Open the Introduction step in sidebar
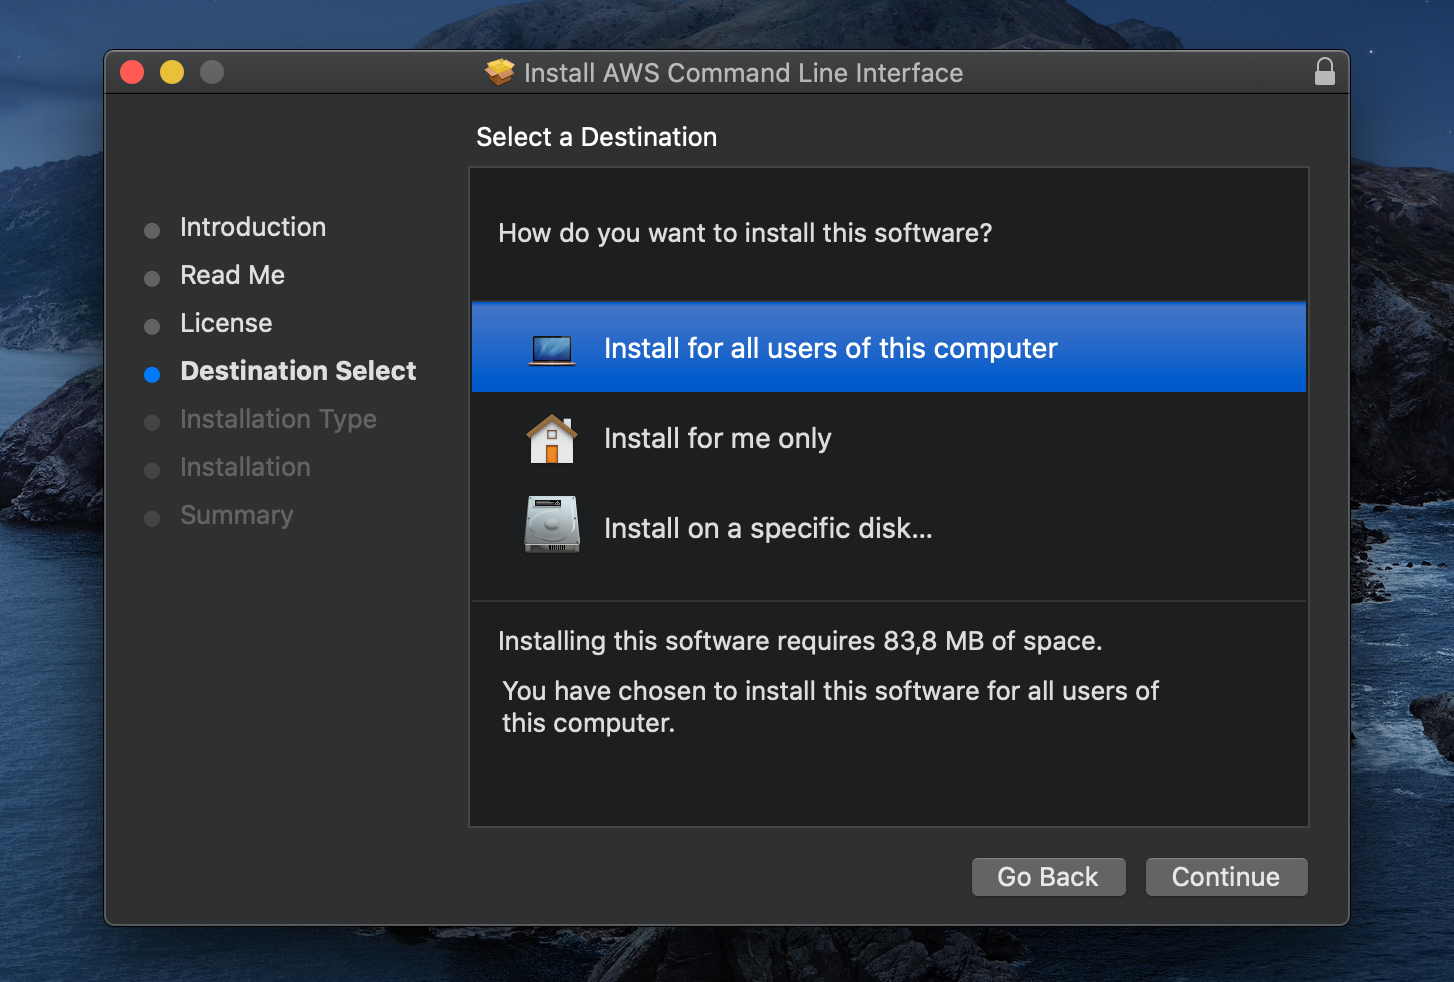The height and width of the screenshot is (982, 1454). (253, 227)
